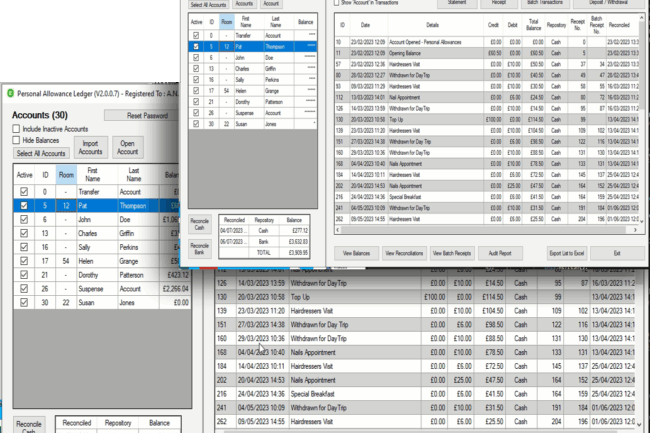Click the Import Accounts button
The image size is (650, 433).
[x=90, y=148]
